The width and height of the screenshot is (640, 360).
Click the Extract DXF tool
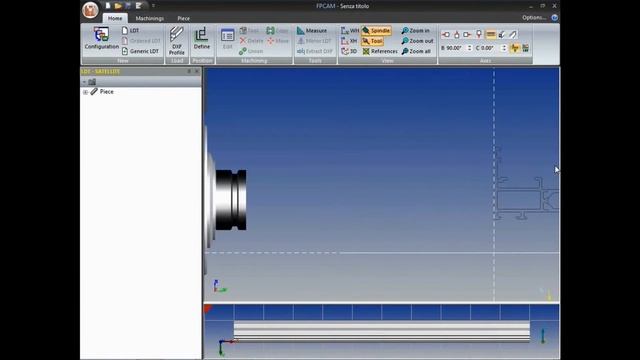pyautogui.click(x=315, y=51)
